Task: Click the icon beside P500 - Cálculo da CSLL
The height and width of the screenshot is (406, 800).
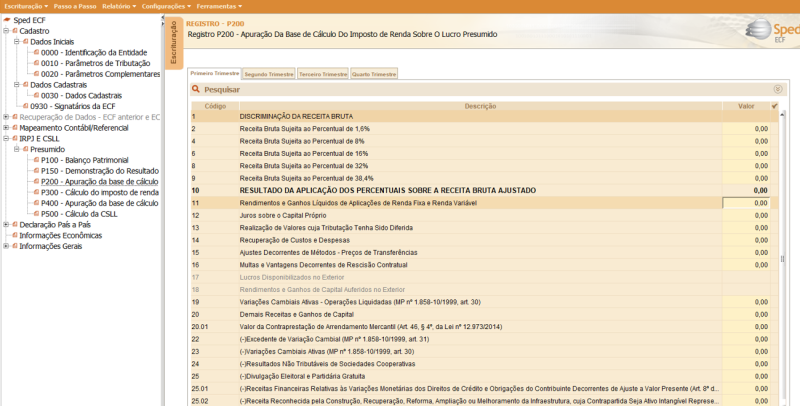Action: [36, 213]
